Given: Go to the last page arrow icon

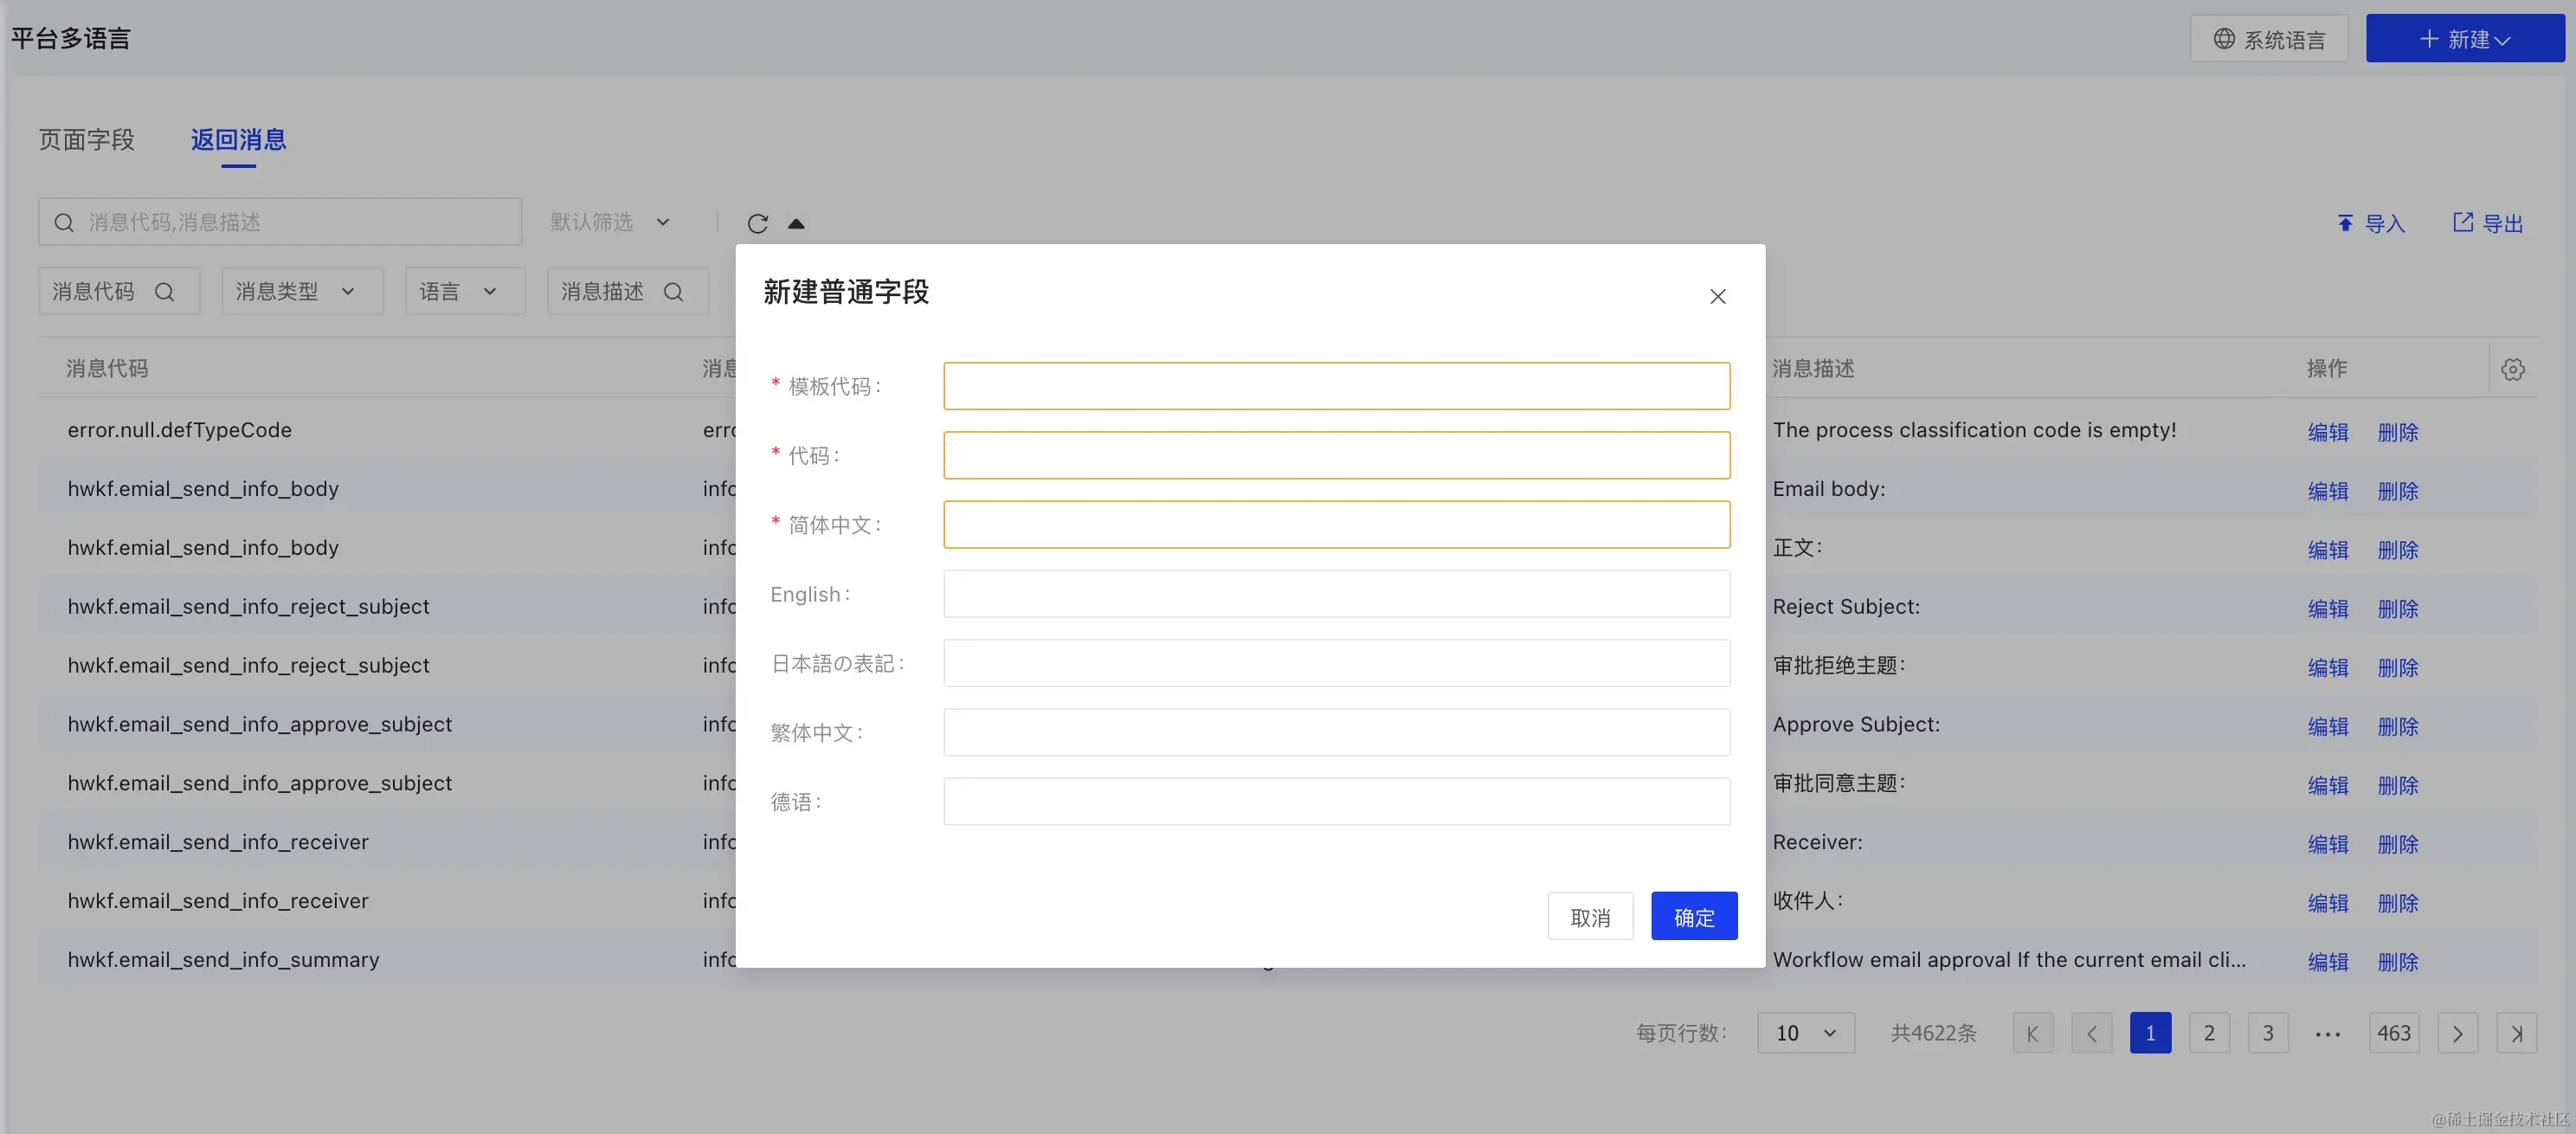Looking at the screenshot, I should (2516, 1032).
